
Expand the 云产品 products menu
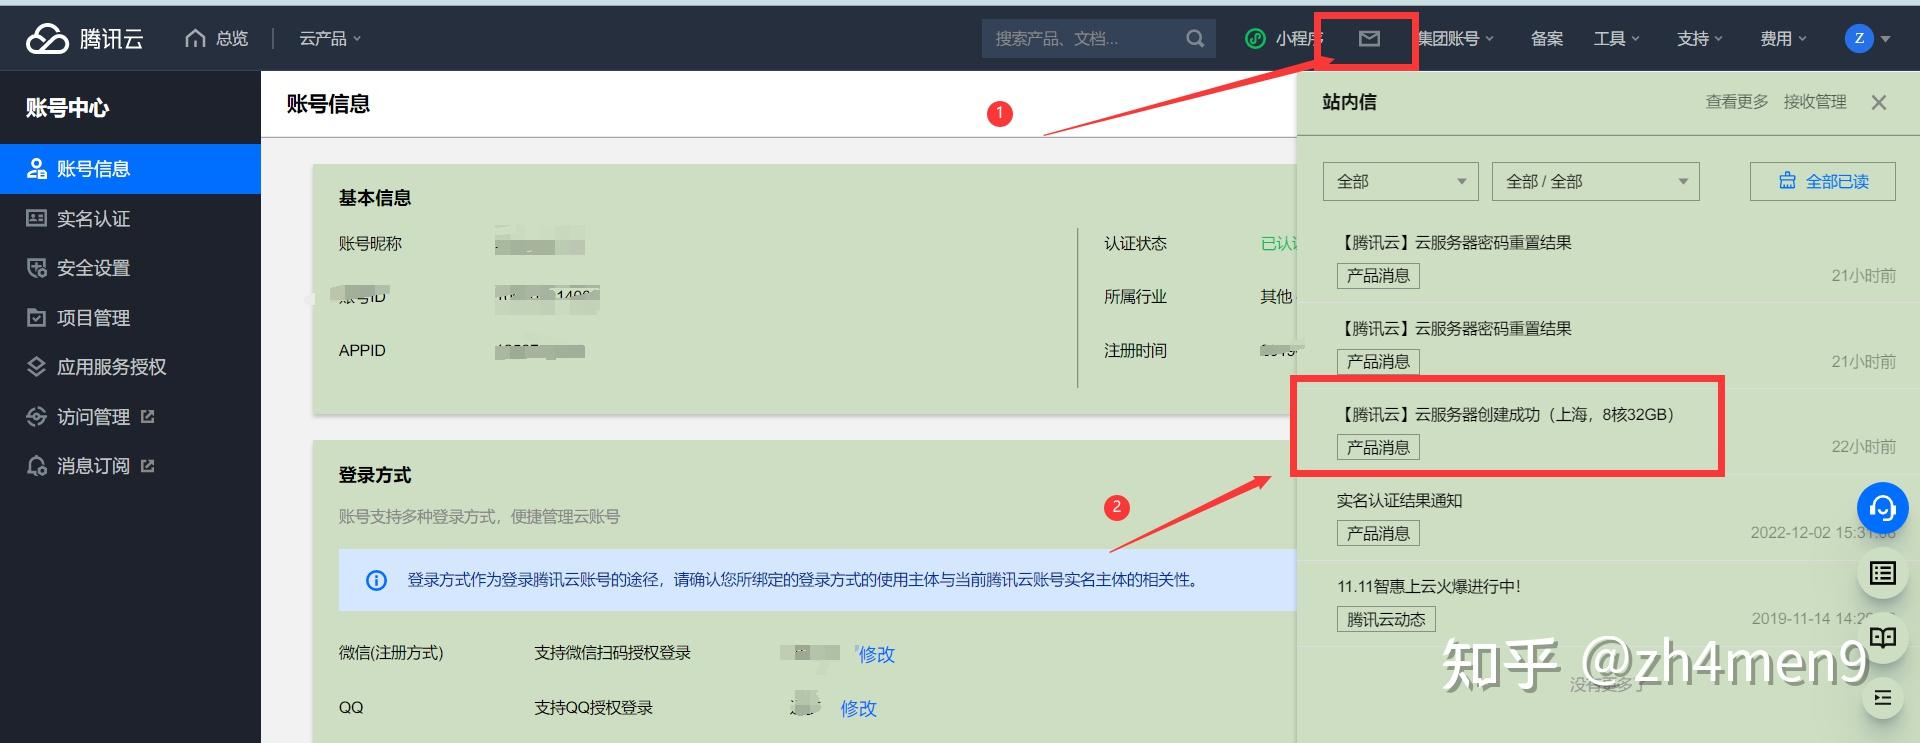click(330, 38)
